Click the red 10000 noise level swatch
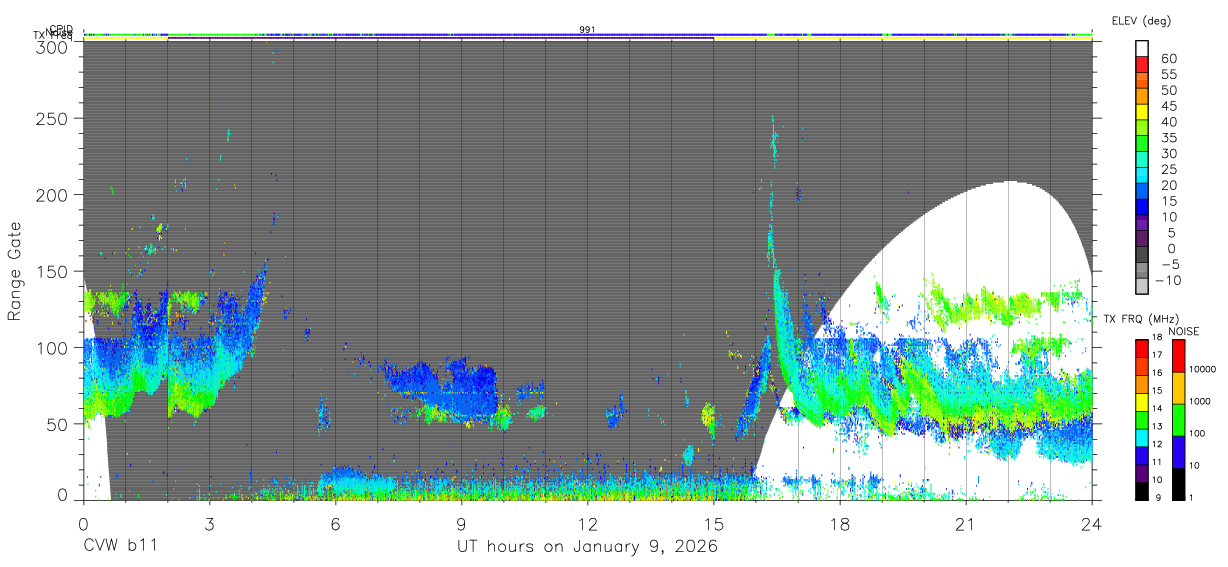This screenshot has height=567, width=1228. pyautogui.click(x=1177, y=356)
